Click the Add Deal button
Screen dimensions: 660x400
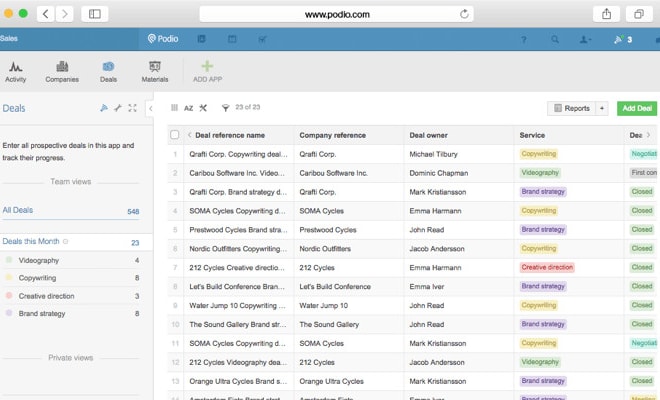tap(637, 108)
